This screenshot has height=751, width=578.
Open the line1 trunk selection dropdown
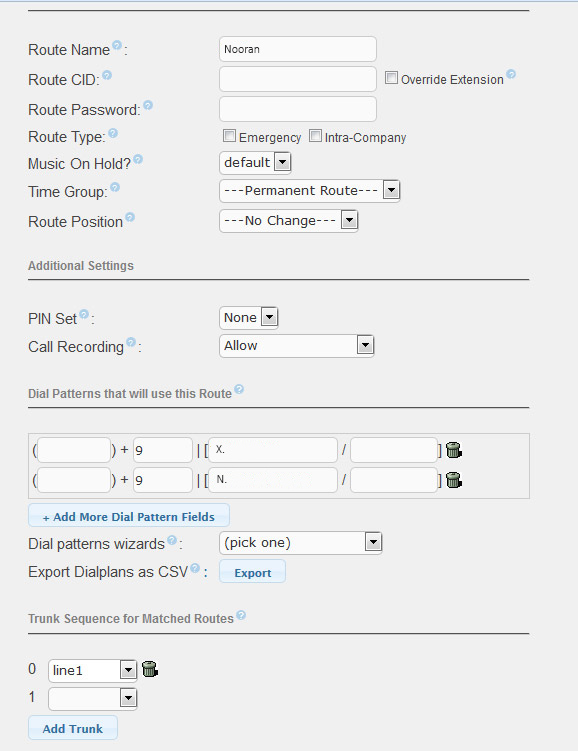92,671
